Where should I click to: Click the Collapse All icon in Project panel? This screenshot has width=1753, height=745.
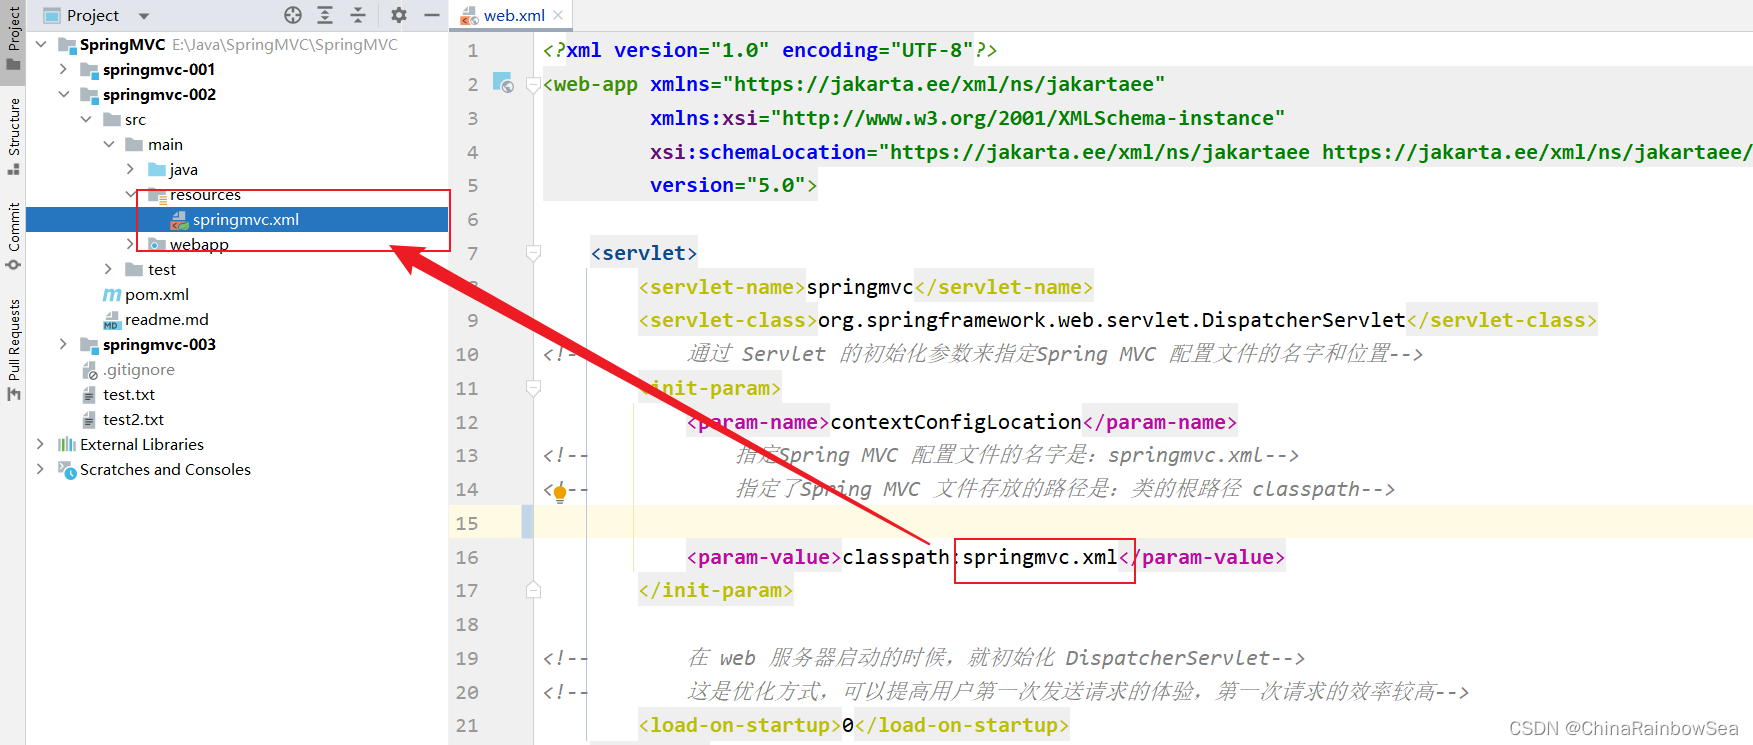[358, 15]
